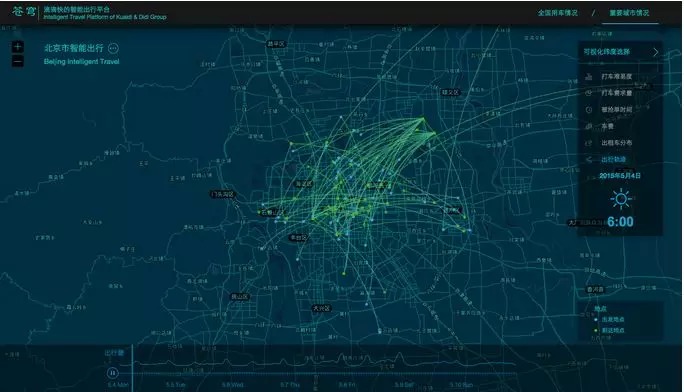Toggle the 出行轨迹 trajectory layer
The image size is (684, 392).
point(613,160)
